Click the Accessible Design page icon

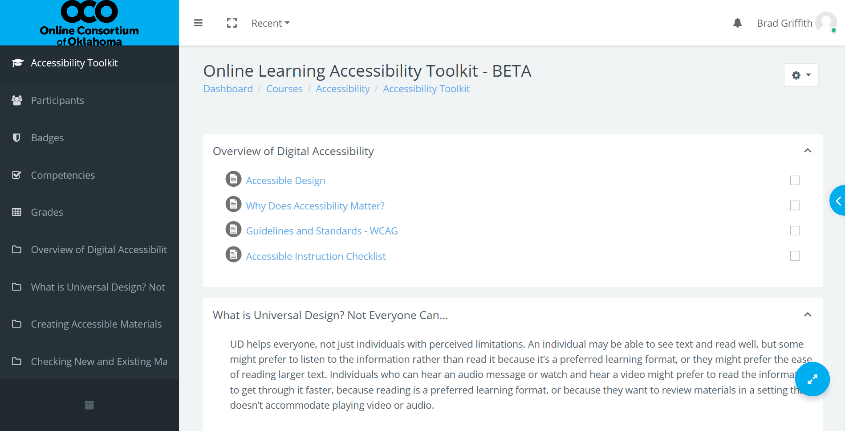click(x=233, y=180)
